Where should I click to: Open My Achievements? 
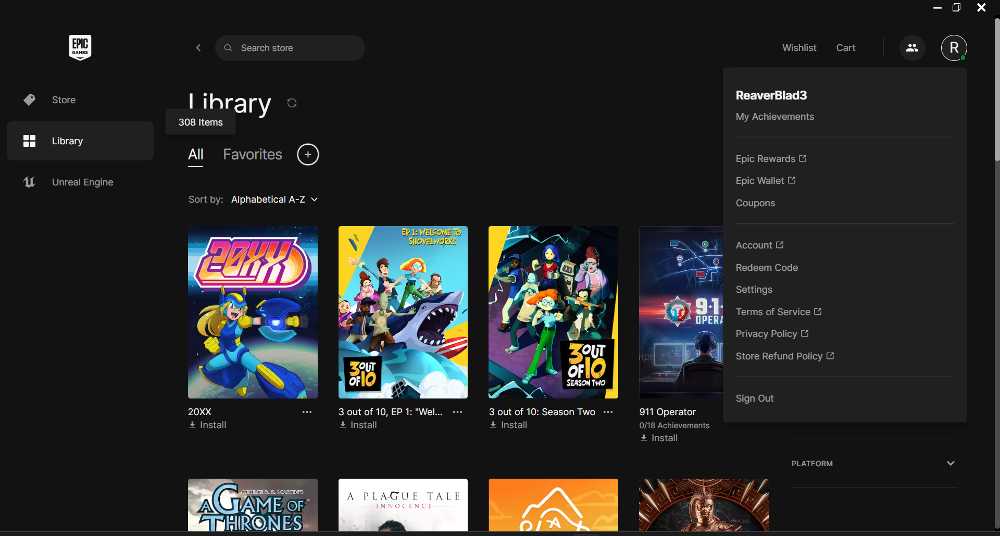click(x=774, y=117)
